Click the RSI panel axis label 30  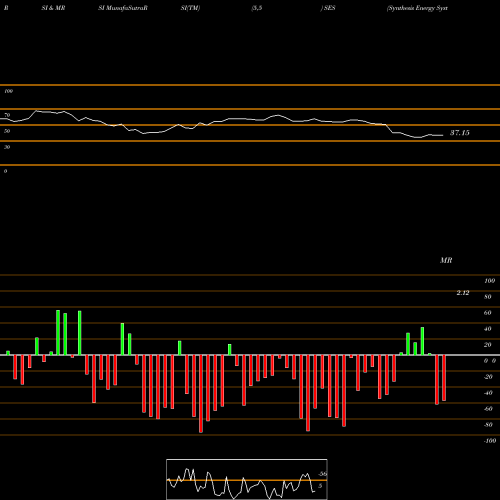point(7,147)
